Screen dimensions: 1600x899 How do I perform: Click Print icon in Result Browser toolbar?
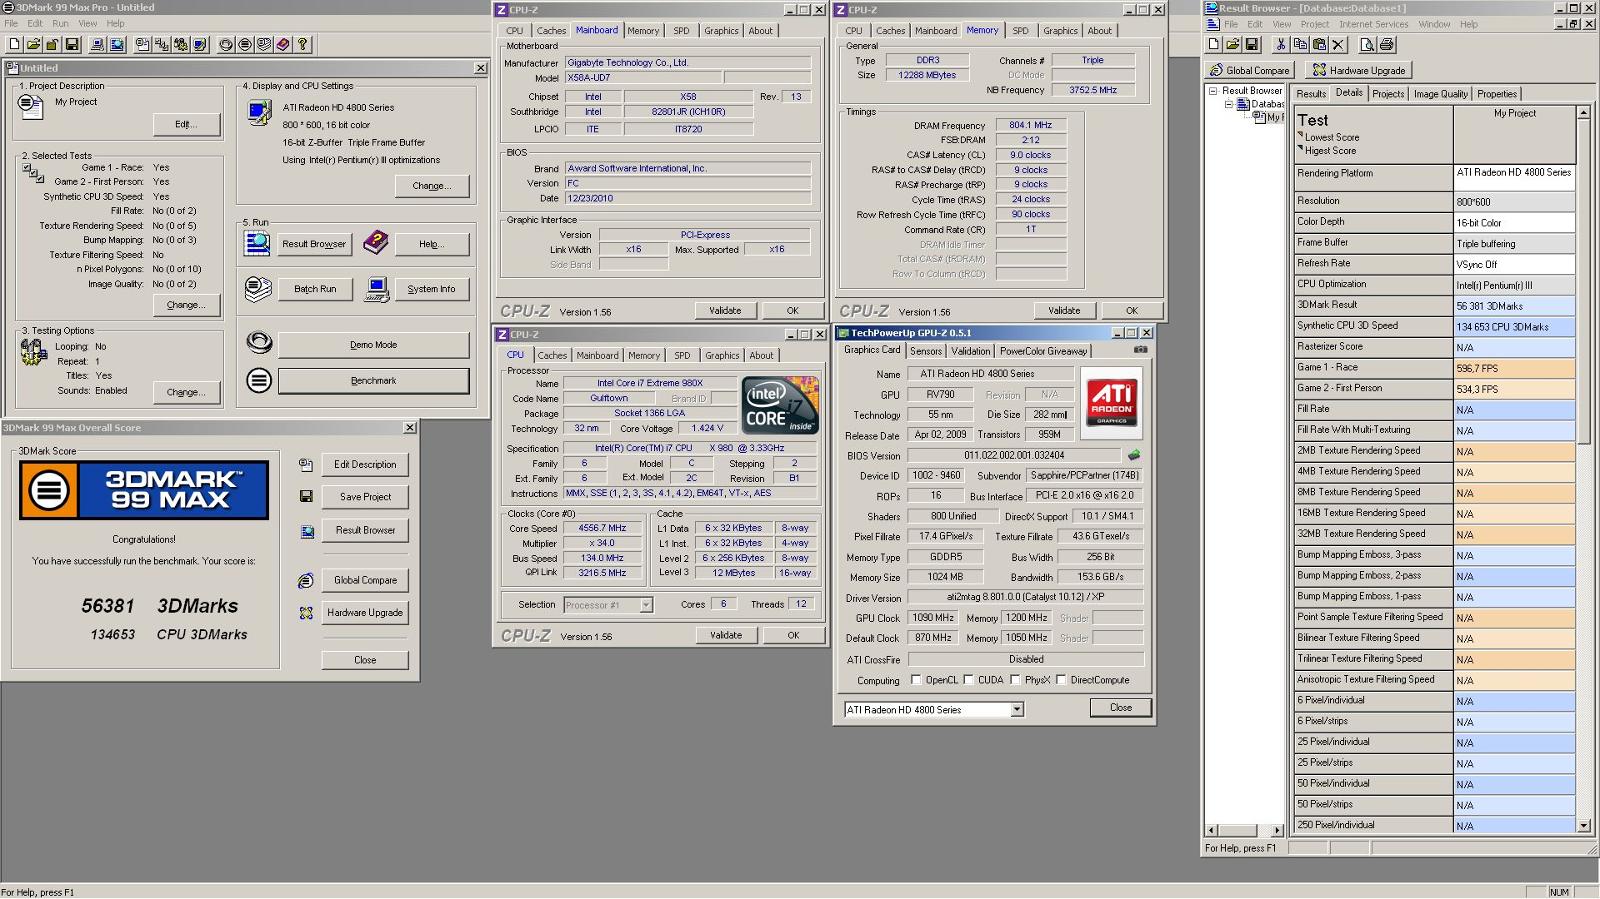tap(1387, 44)
